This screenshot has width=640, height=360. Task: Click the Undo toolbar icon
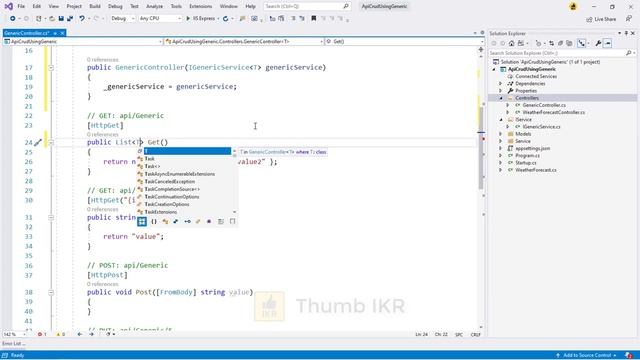click(82, 18)
